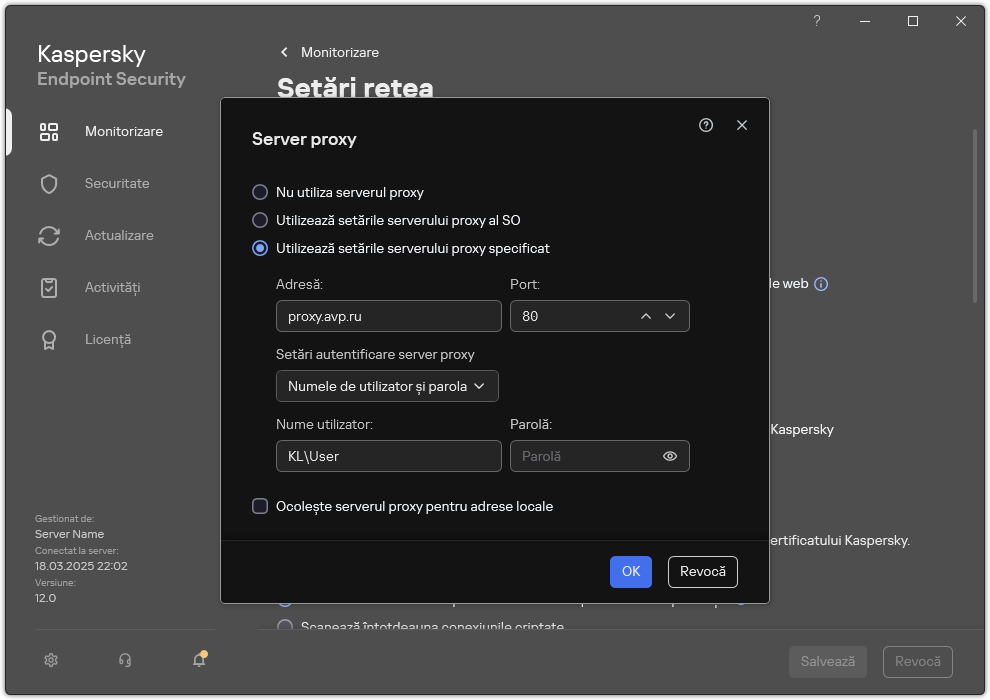Decrease the Port value with the down arrow
The width and height of the screenshot is (990, 700).
tap(671, 316)
